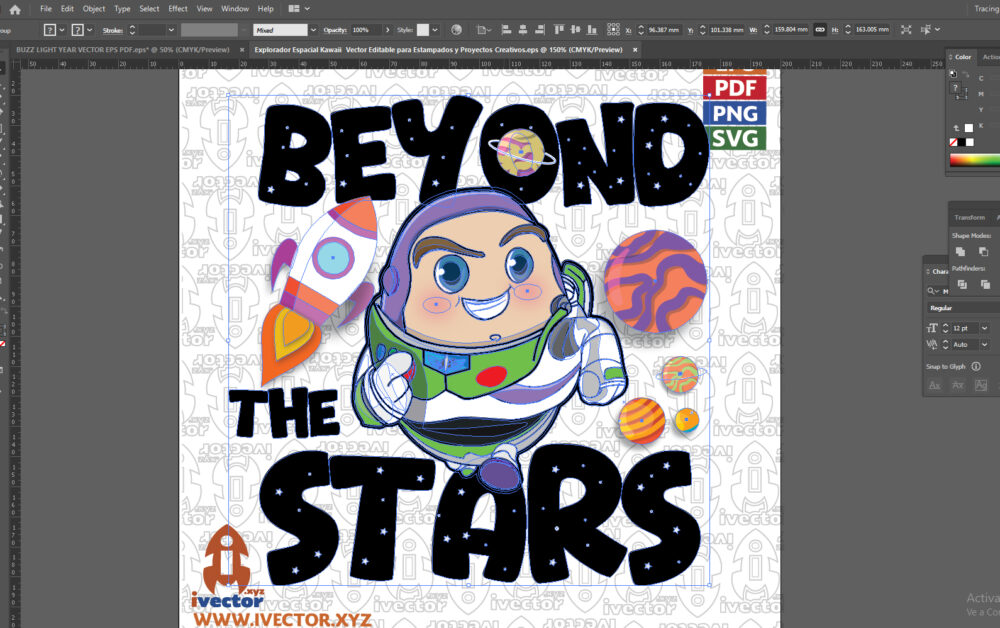Open the graphic Style swatch
This screenshot has width=1000, height=628.
pyautogui.click(x=423, y=30)
